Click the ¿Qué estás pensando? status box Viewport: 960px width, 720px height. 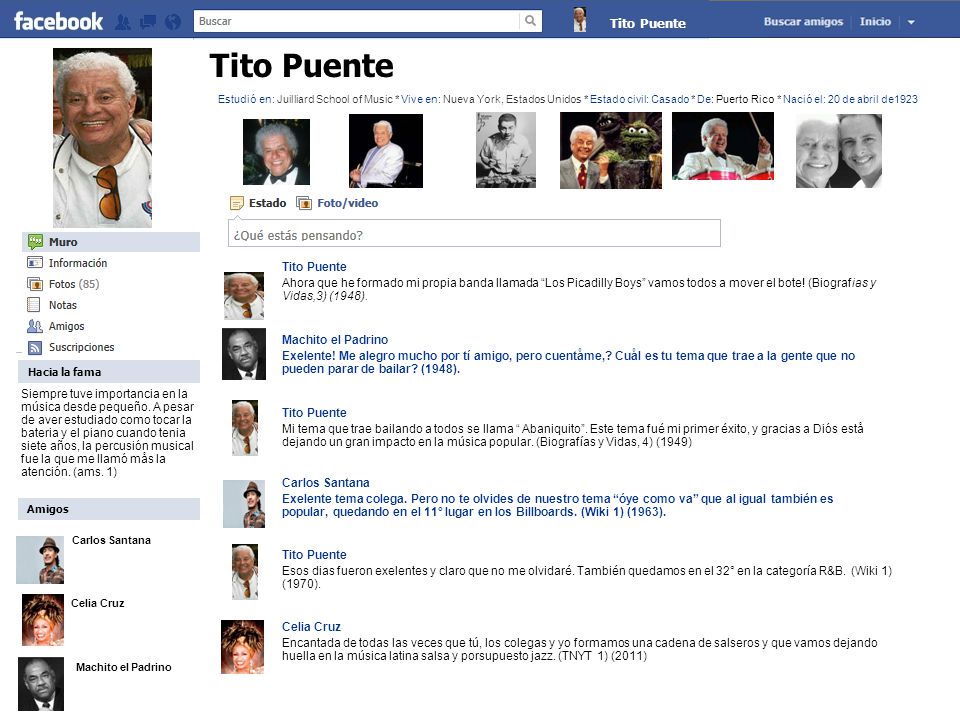click(x=474, y=234)
